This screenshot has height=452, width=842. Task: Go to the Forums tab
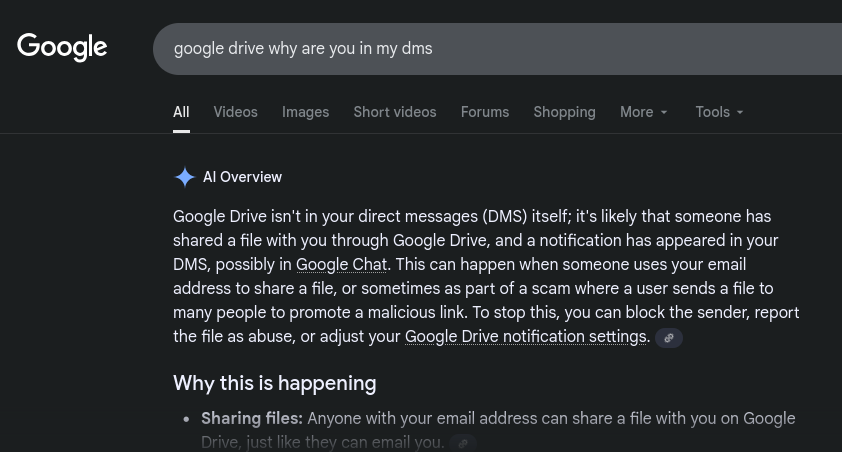coord(485,112)
